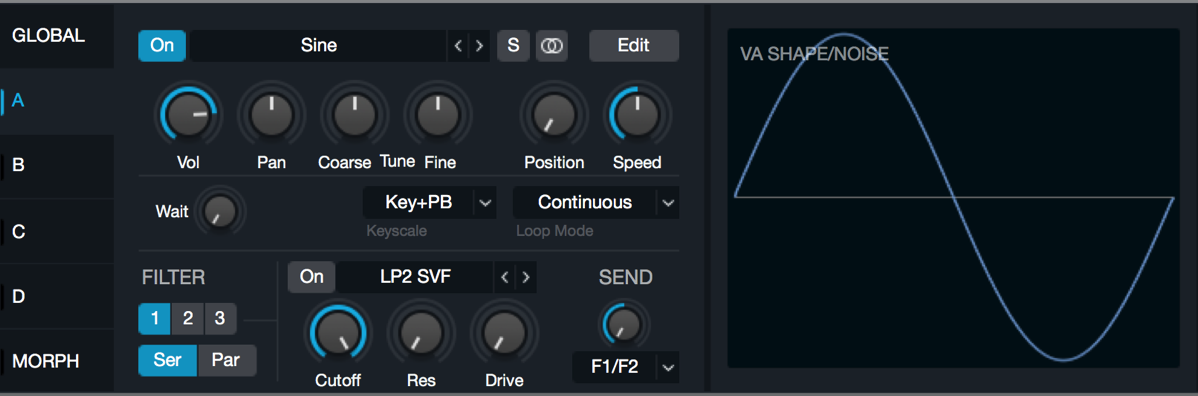Switch filter routing to Par
Image resolution: width=1198 pixels, height=396 pixels.
coord(227,360)
